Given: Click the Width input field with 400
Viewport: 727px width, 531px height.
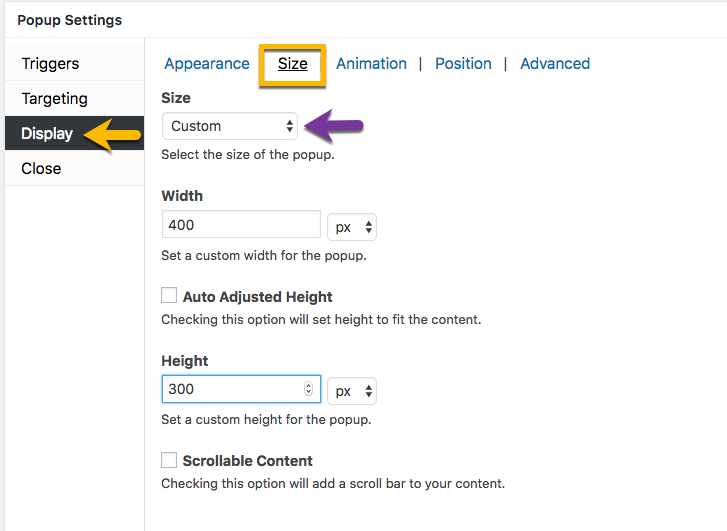Looking at the screenshot, I should point(241,224).
